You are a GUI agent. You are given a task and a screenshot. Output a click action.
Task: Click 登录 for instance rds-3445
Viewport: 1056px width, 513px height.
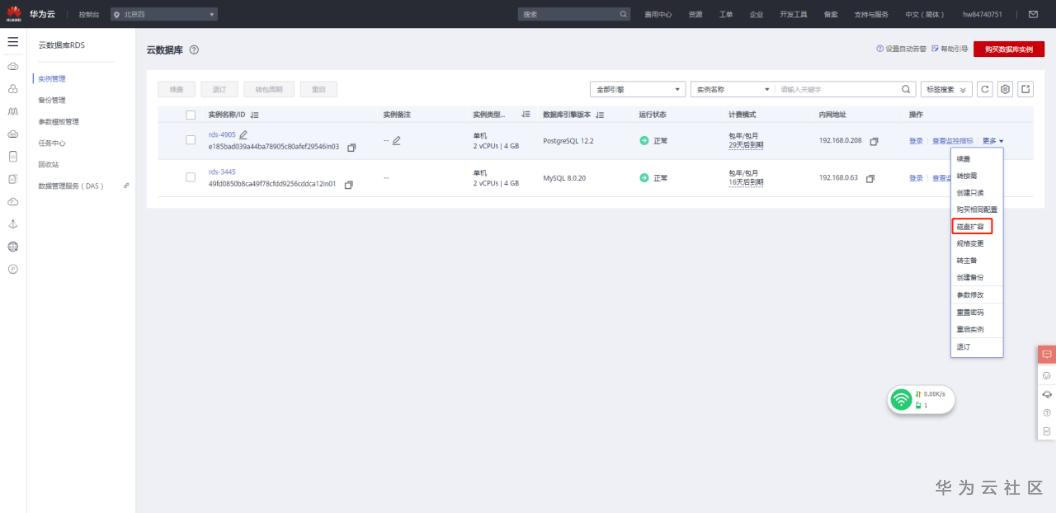[916, 178]
